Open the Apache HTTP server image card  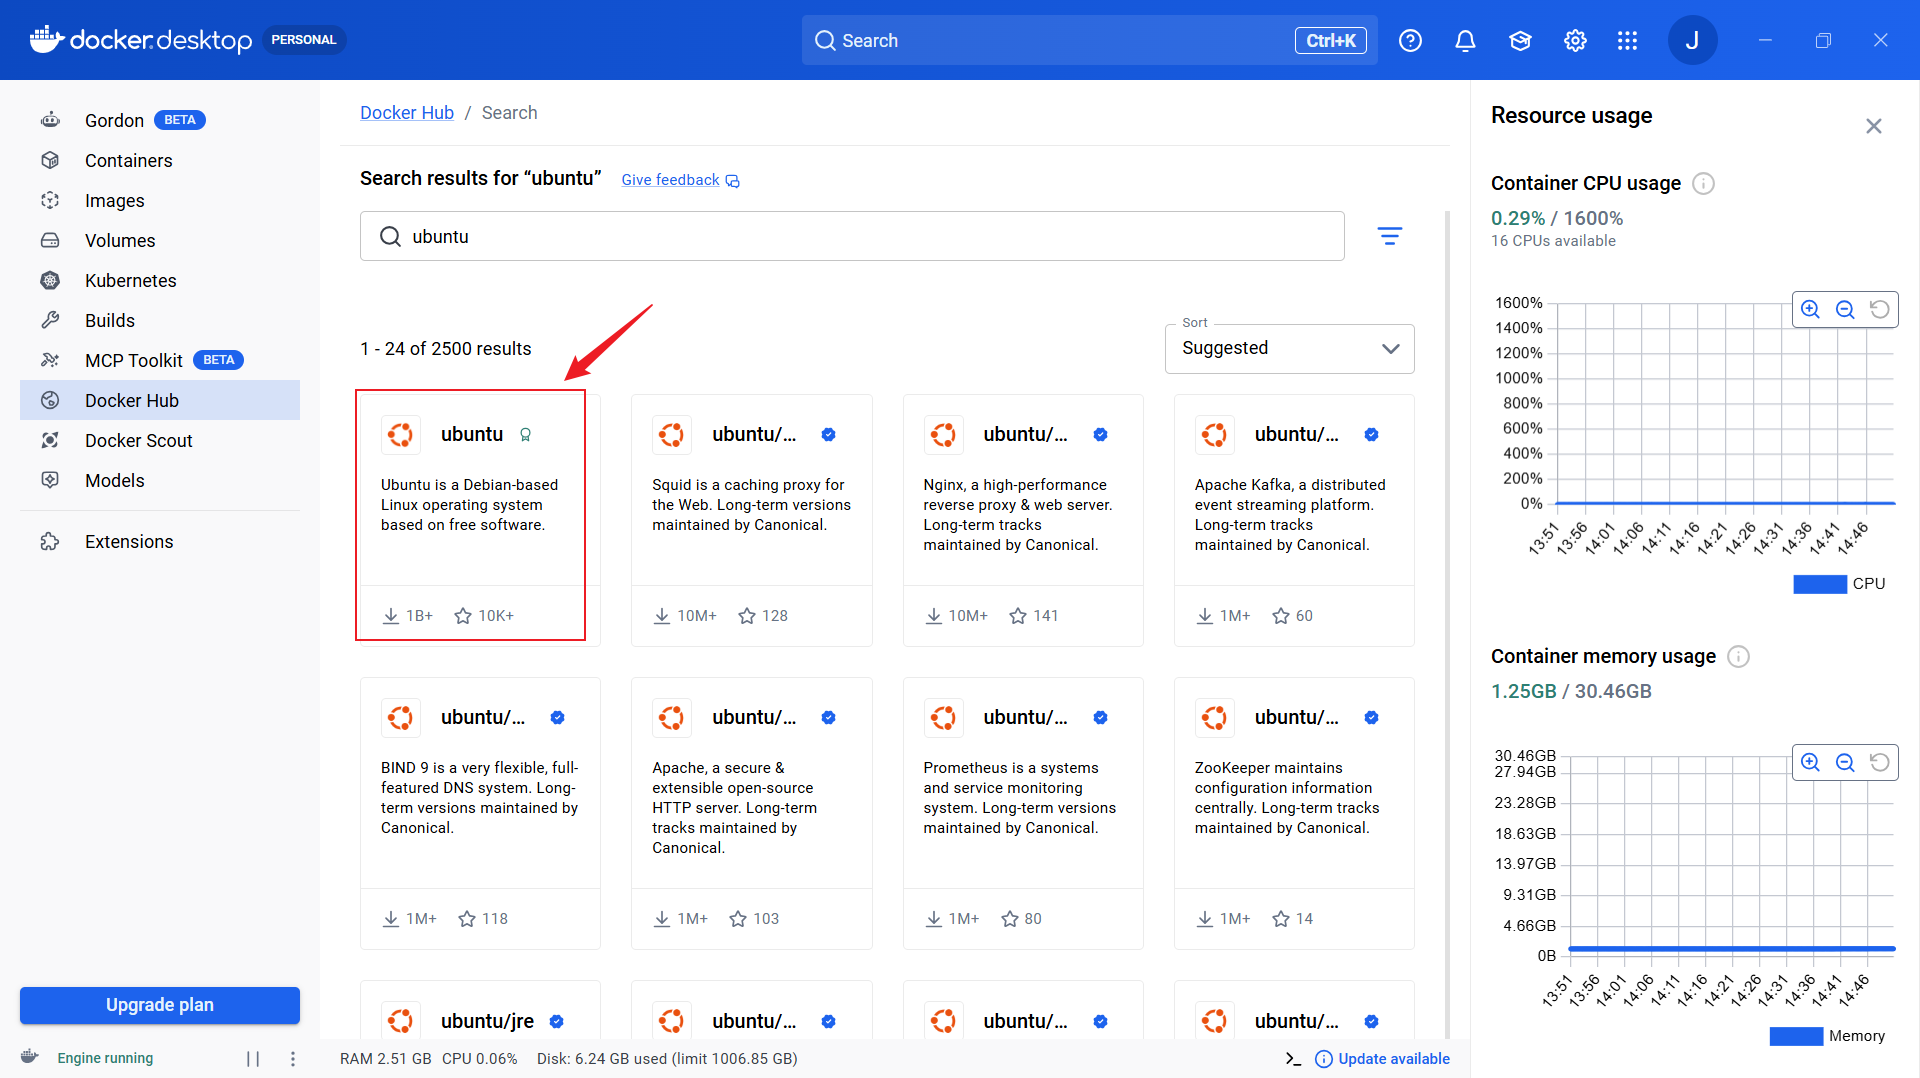point(751,813)
